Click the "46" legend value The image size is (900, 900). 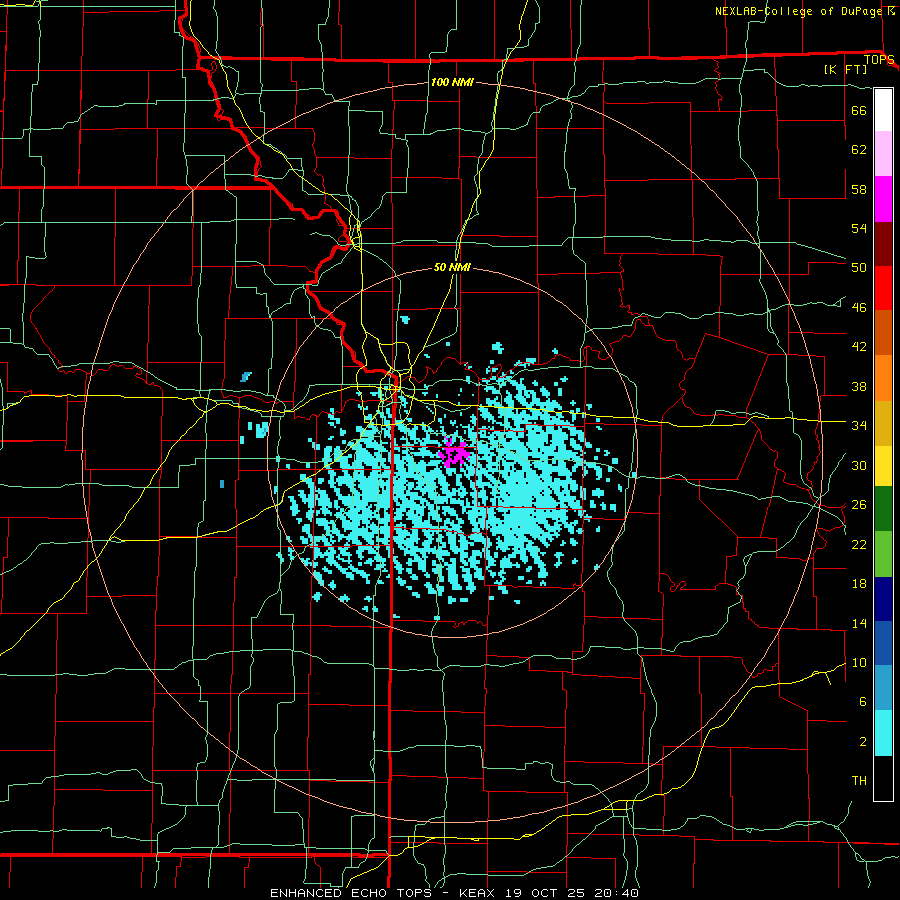859,308
